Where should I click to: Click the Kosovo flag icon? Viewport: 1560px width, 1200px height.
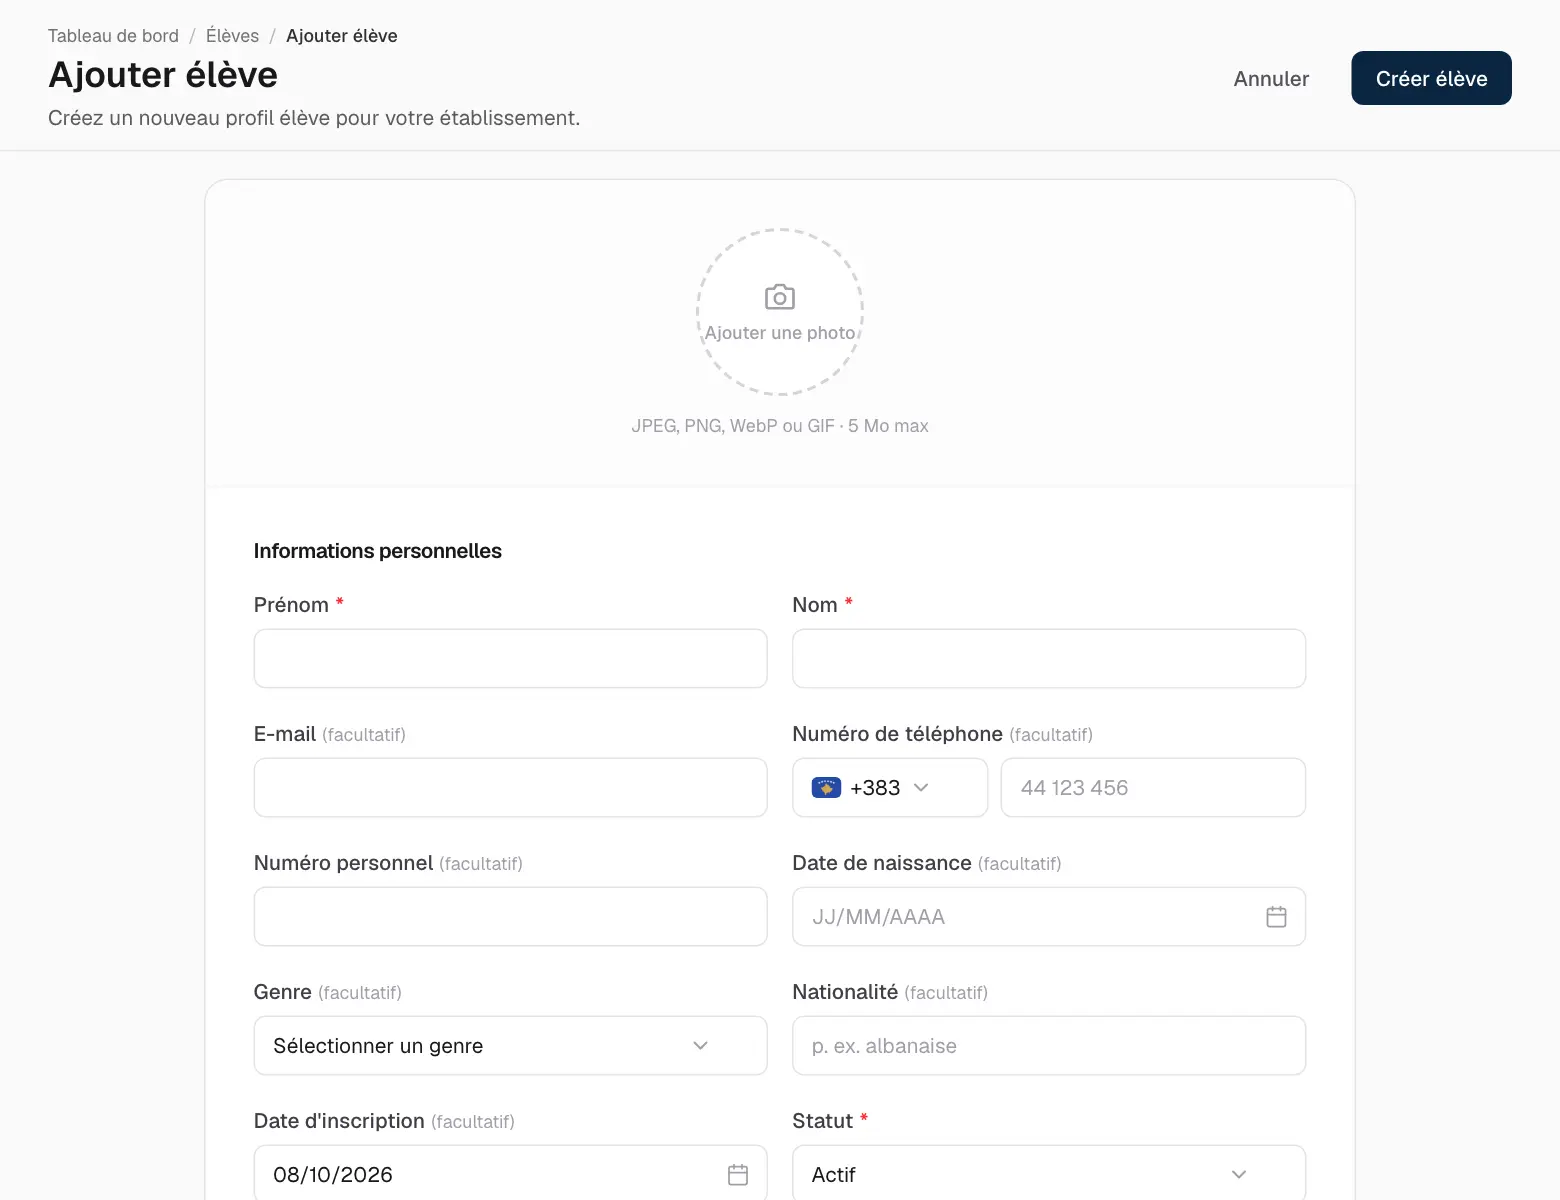(x=826, y=787)
